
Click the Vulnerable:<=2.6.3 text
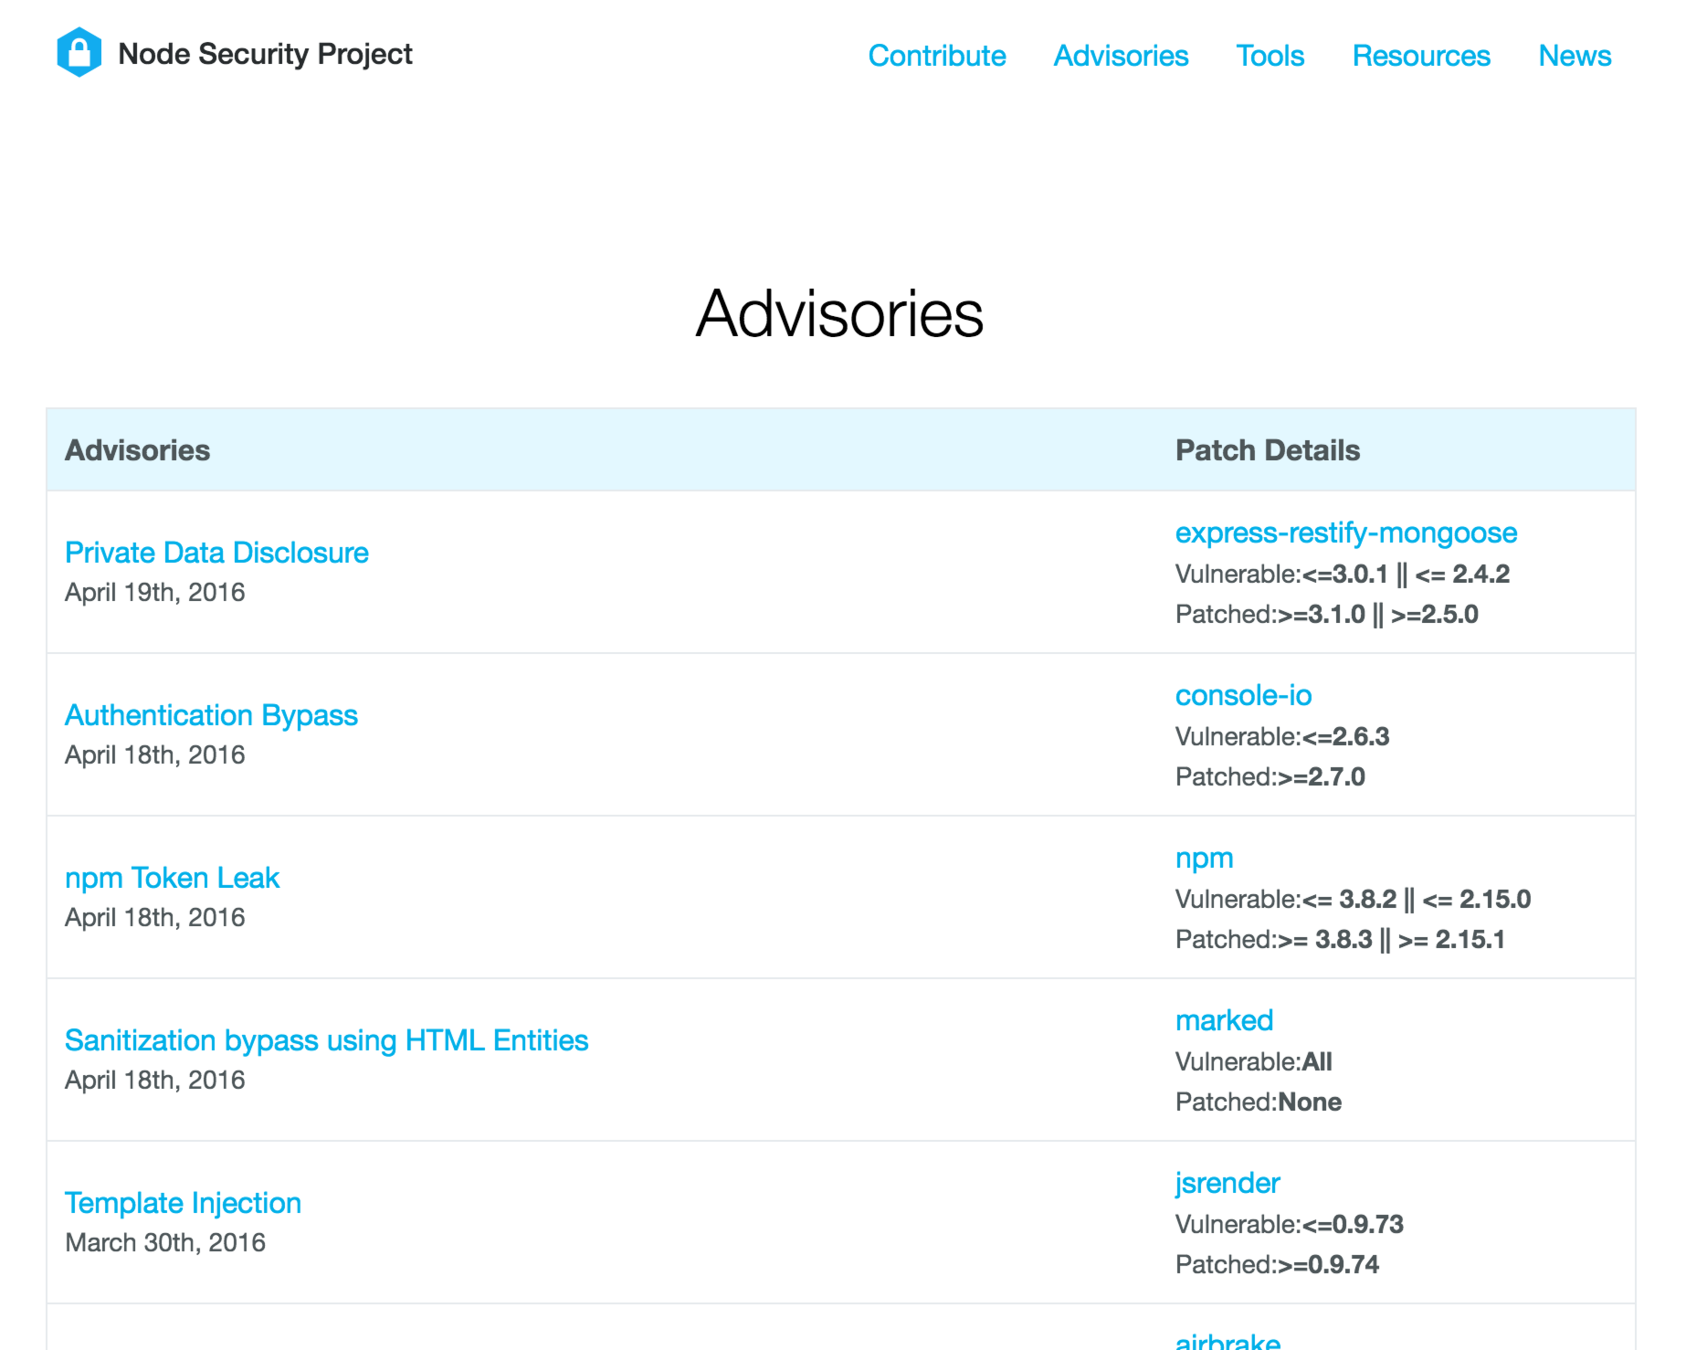pyautogui.click(x=1282, y=737)
